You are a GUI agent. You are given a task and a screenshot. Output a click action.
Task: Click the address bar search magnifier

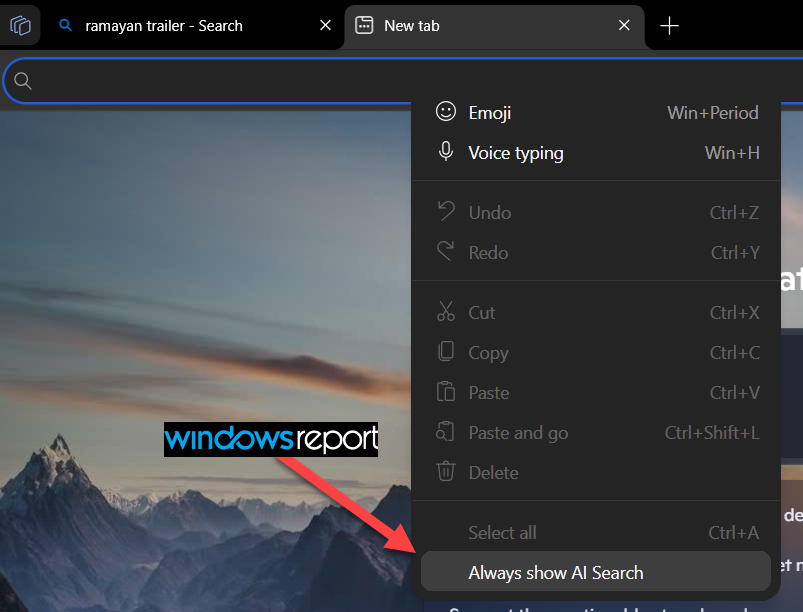coord(23,81)
